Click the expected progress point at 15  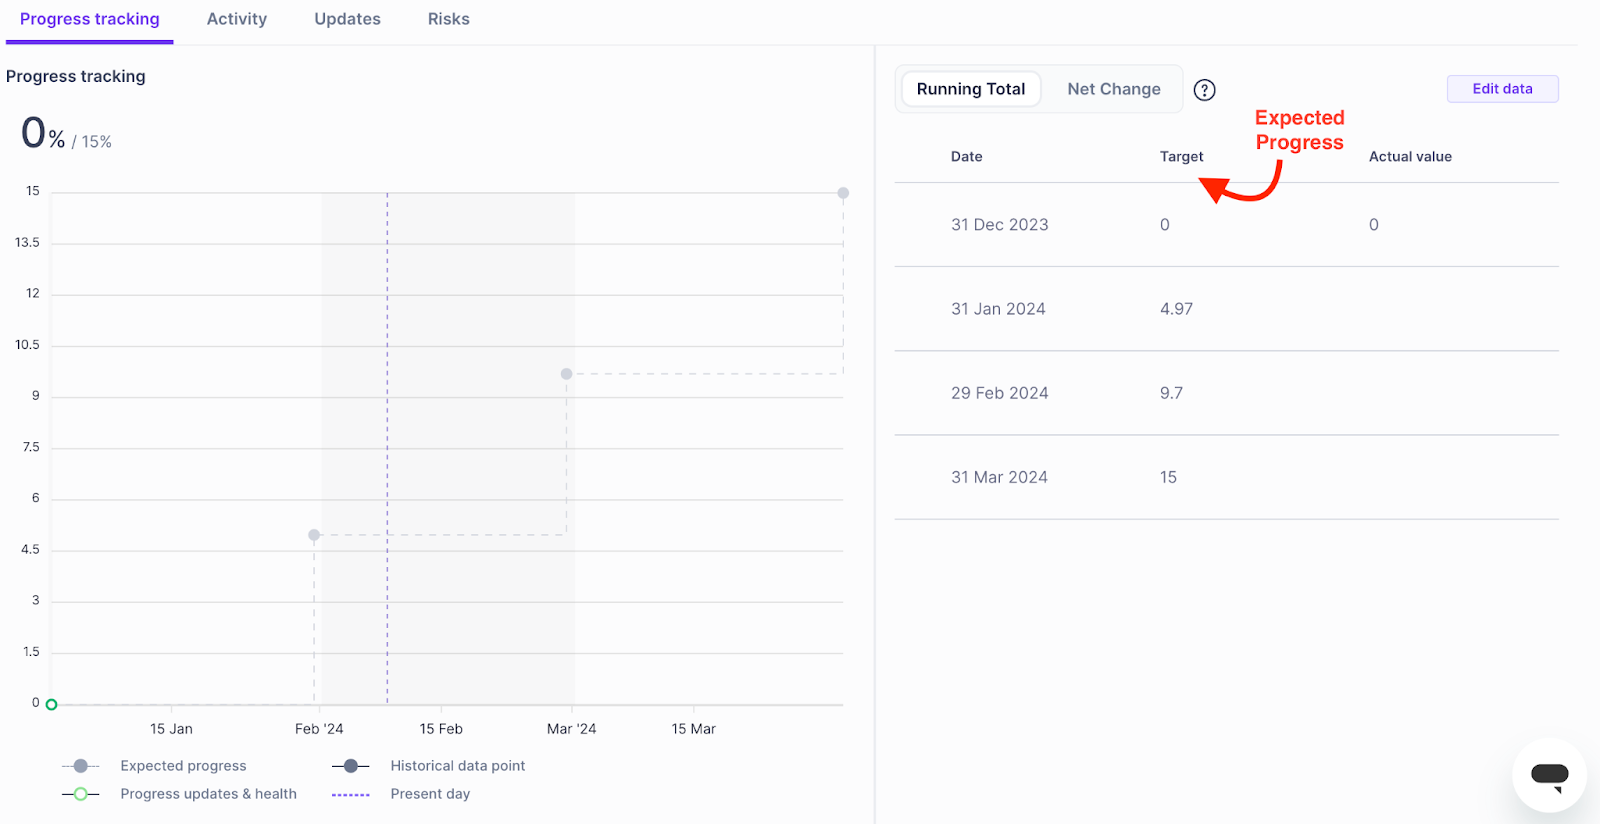point(843,193)
